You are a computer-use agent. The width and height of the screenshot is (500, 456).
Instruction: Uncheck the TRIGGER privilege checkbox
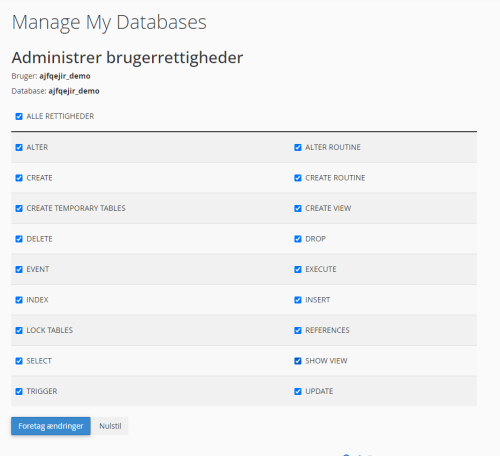tap(19, 391)
